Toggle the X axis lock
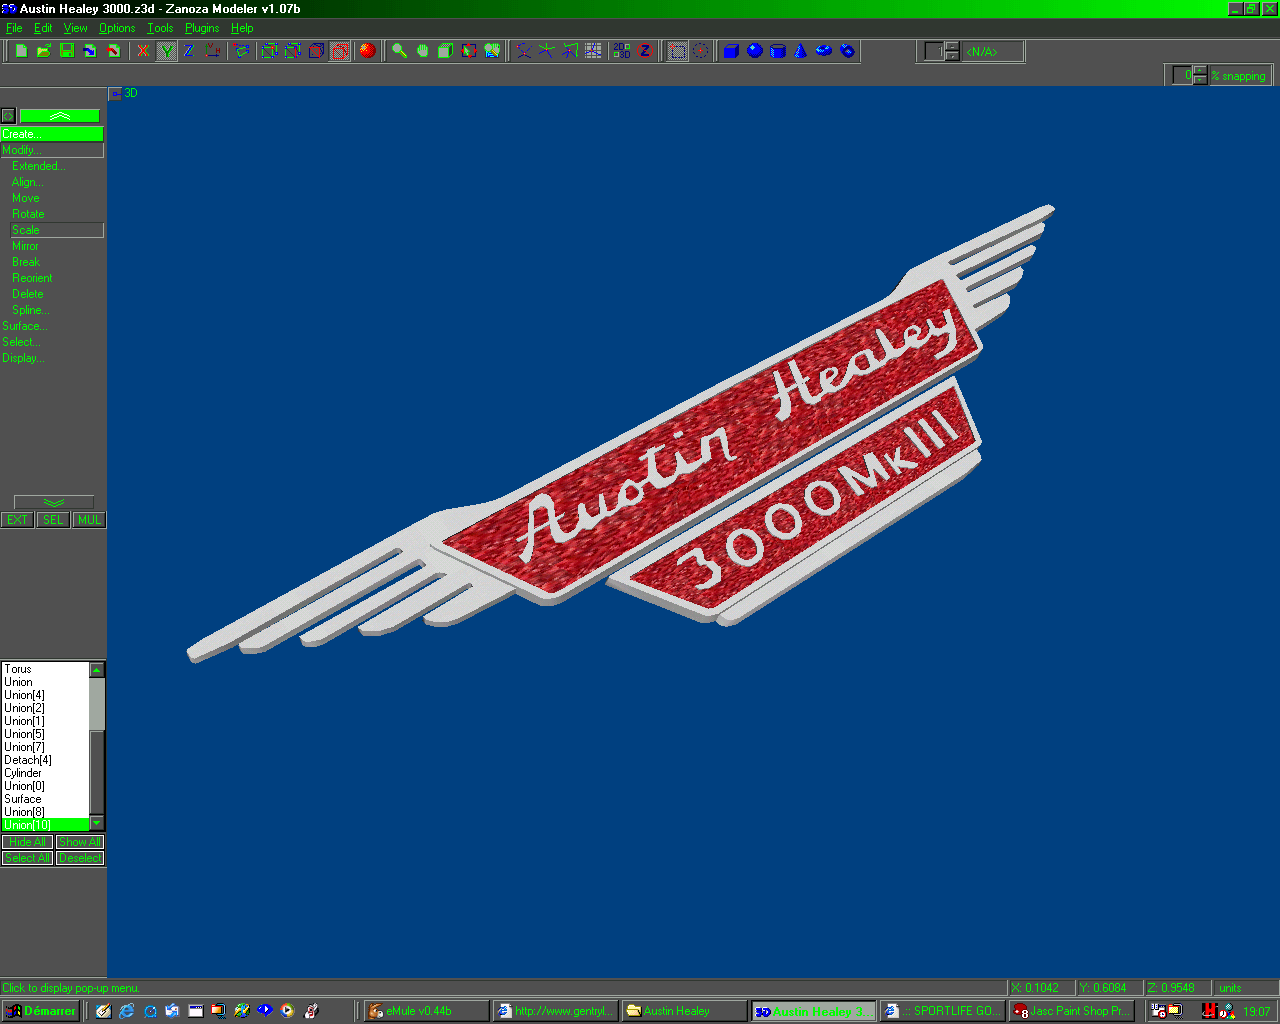 [x=143, y=51]
